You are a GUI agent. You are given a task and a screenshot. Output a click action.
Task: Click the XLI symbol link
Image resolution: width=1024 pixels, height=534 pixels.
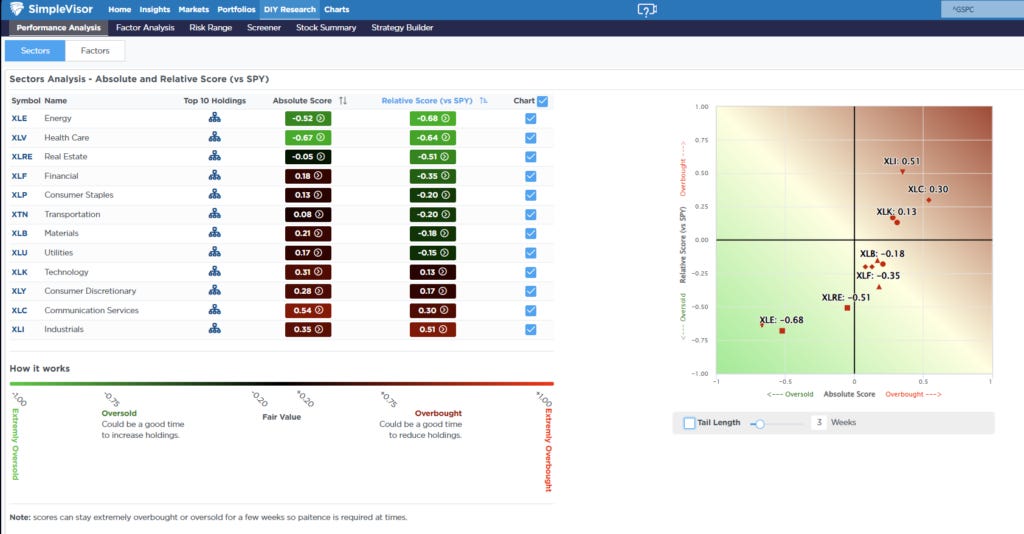(x=18, y=330)
